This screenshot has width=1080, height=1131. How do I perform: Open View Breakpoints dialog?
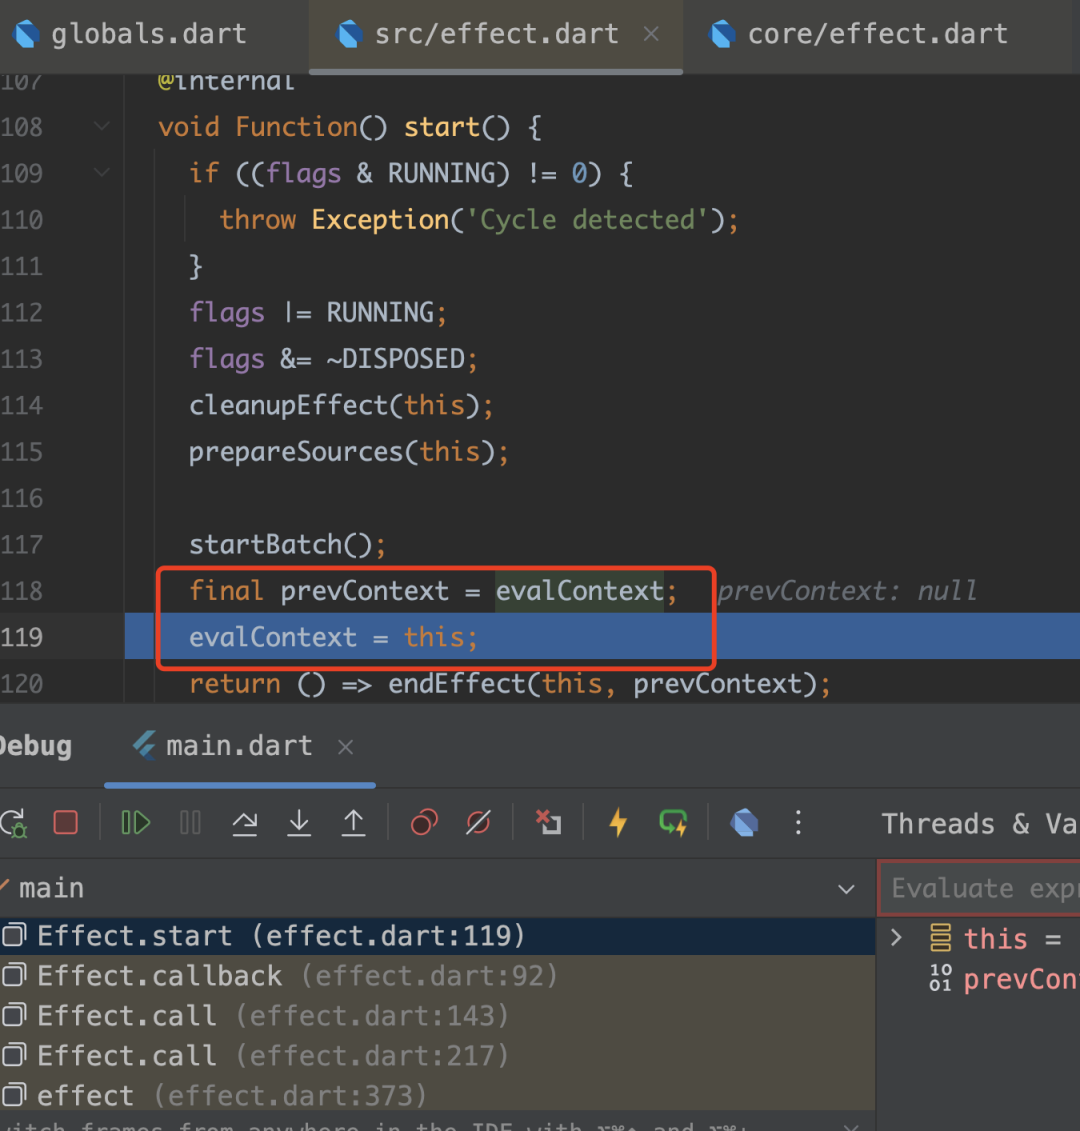click(x=425, y=823)
